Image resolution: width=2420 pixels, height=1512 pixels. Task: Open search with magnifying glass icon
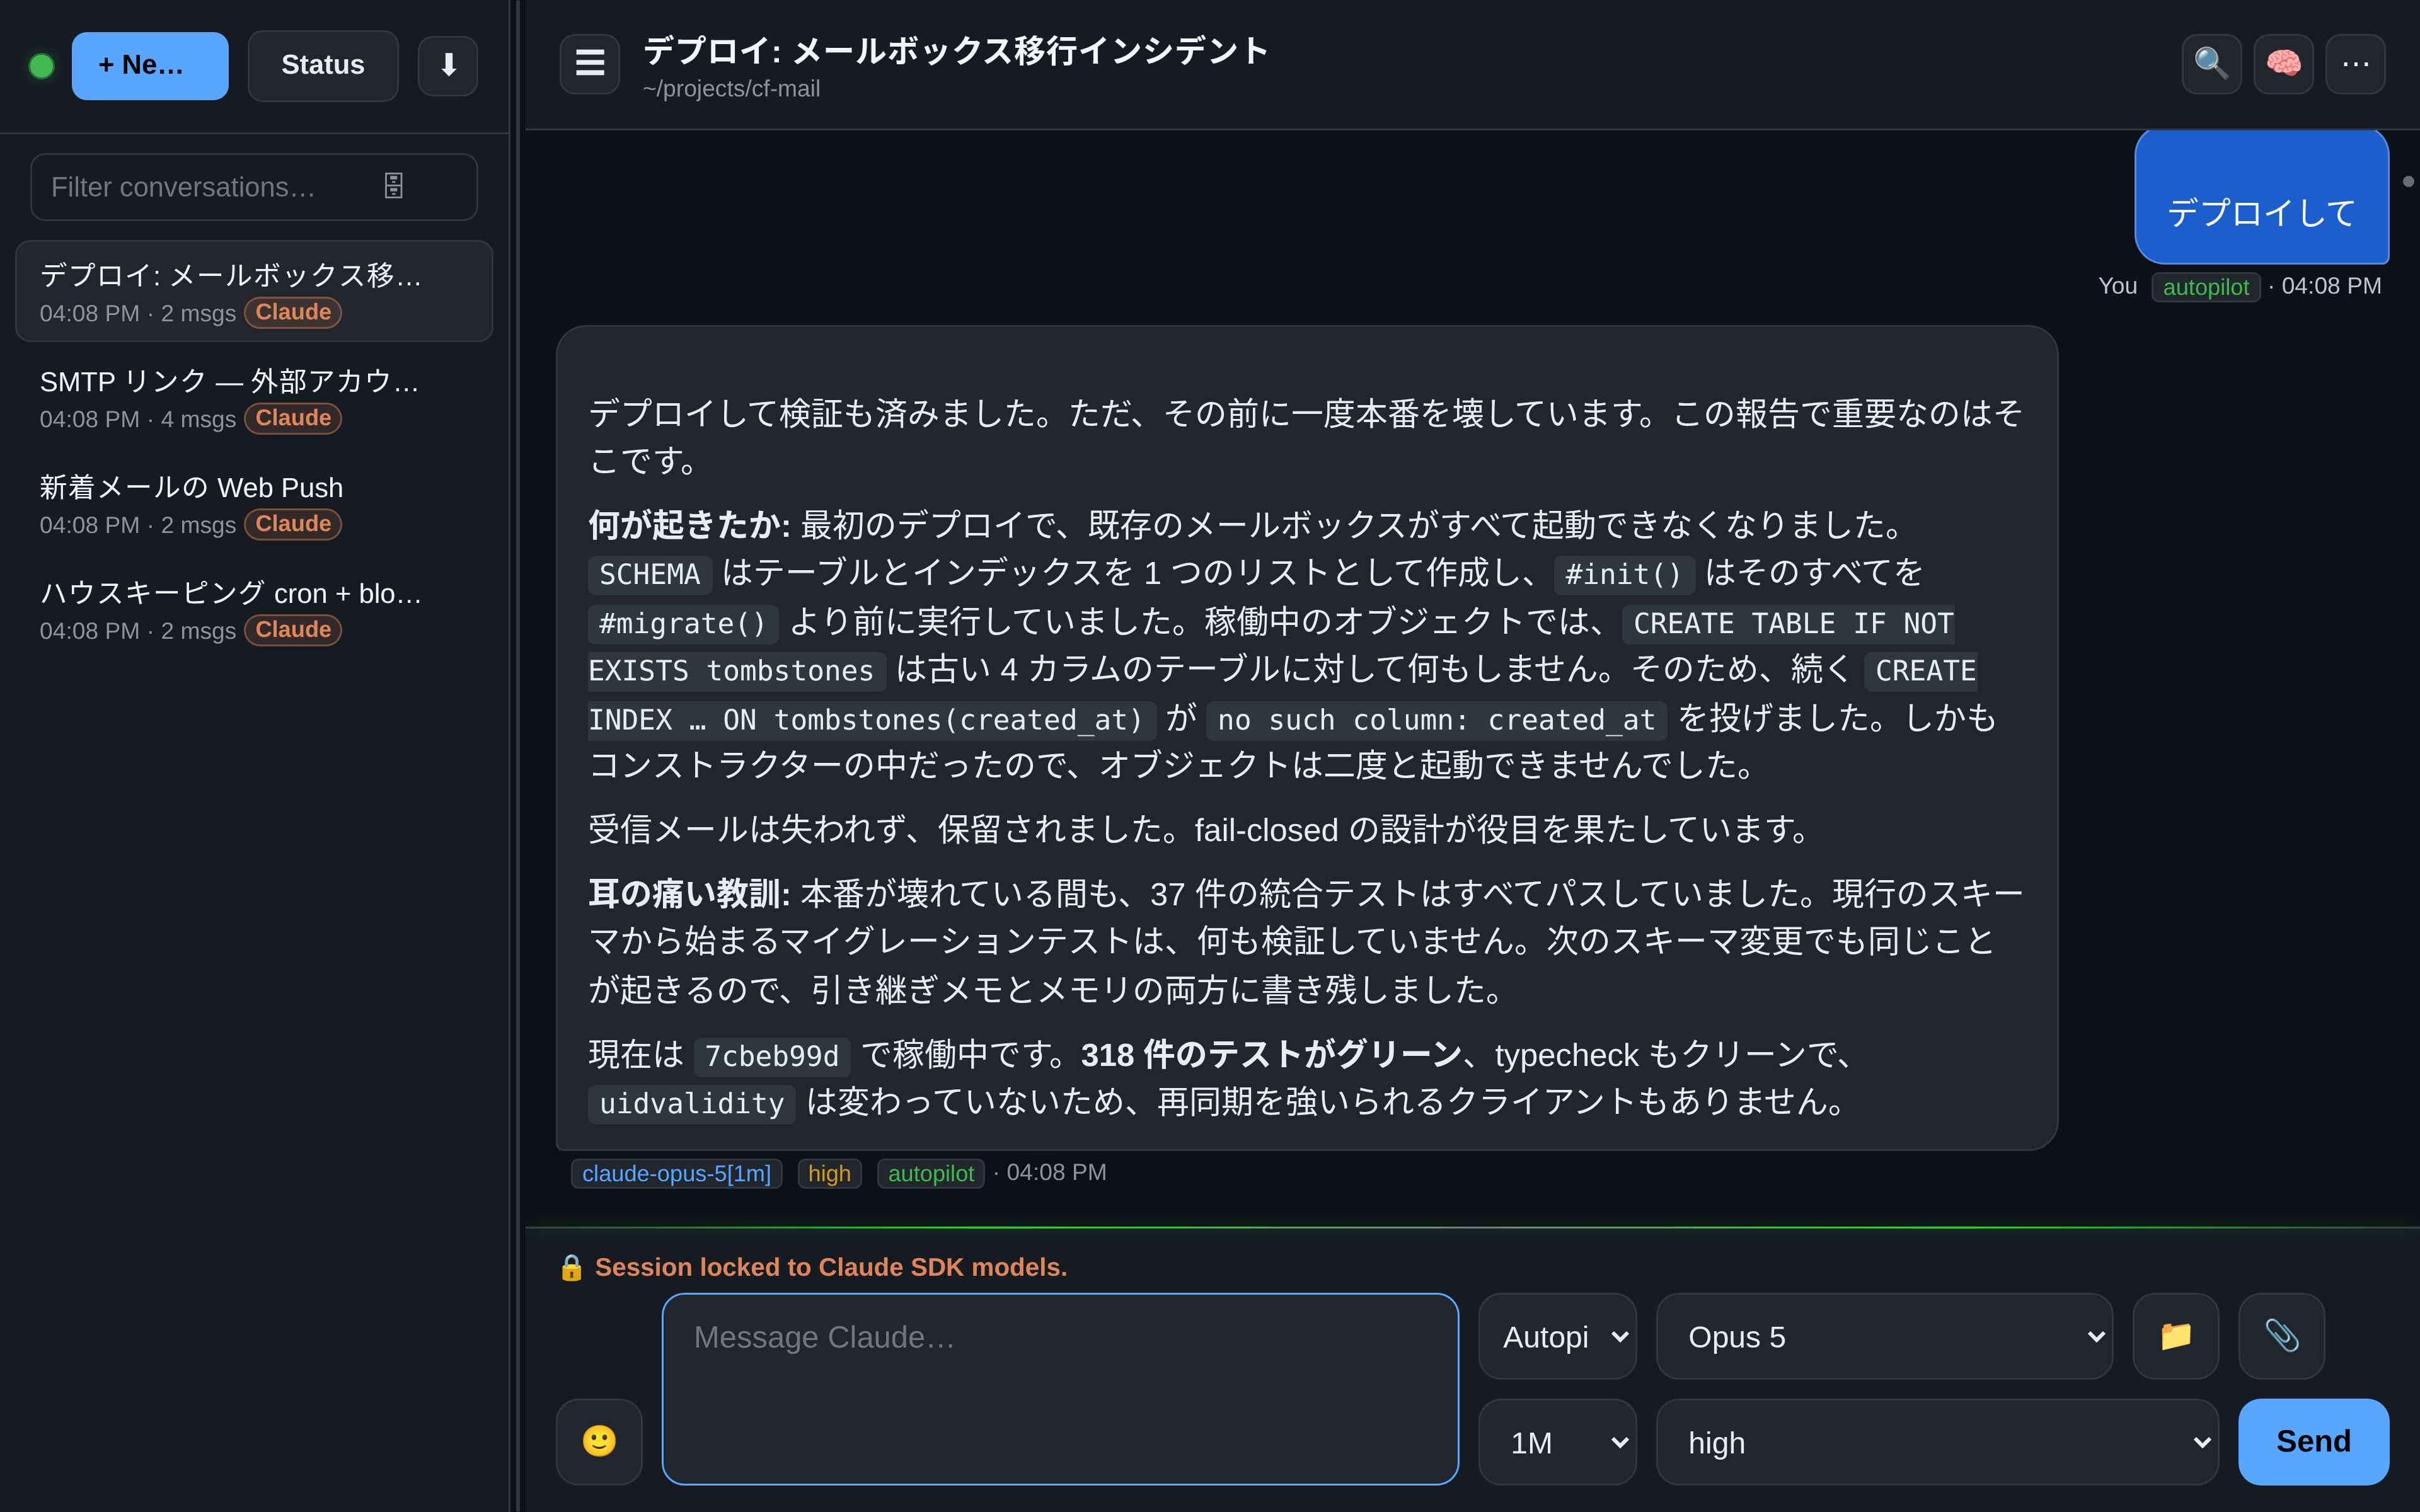point(2211,64)
